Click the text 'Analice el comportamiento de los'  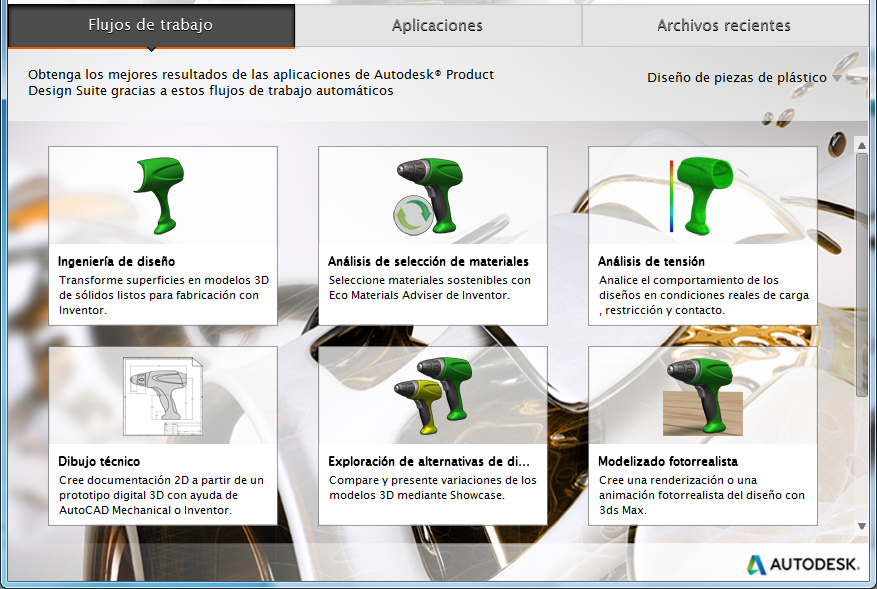point(689,280)
